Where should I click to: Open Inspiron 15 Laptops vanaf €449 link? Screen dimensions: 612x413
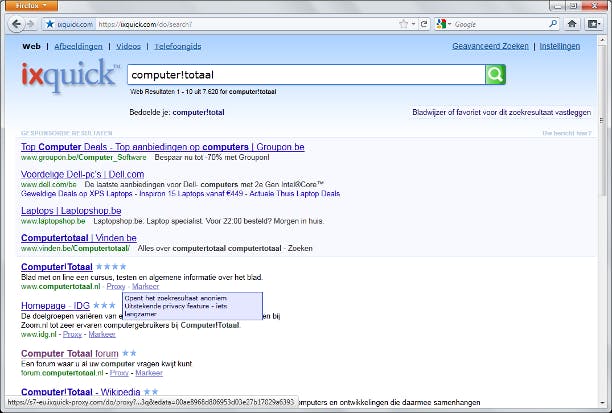[191, 194]
